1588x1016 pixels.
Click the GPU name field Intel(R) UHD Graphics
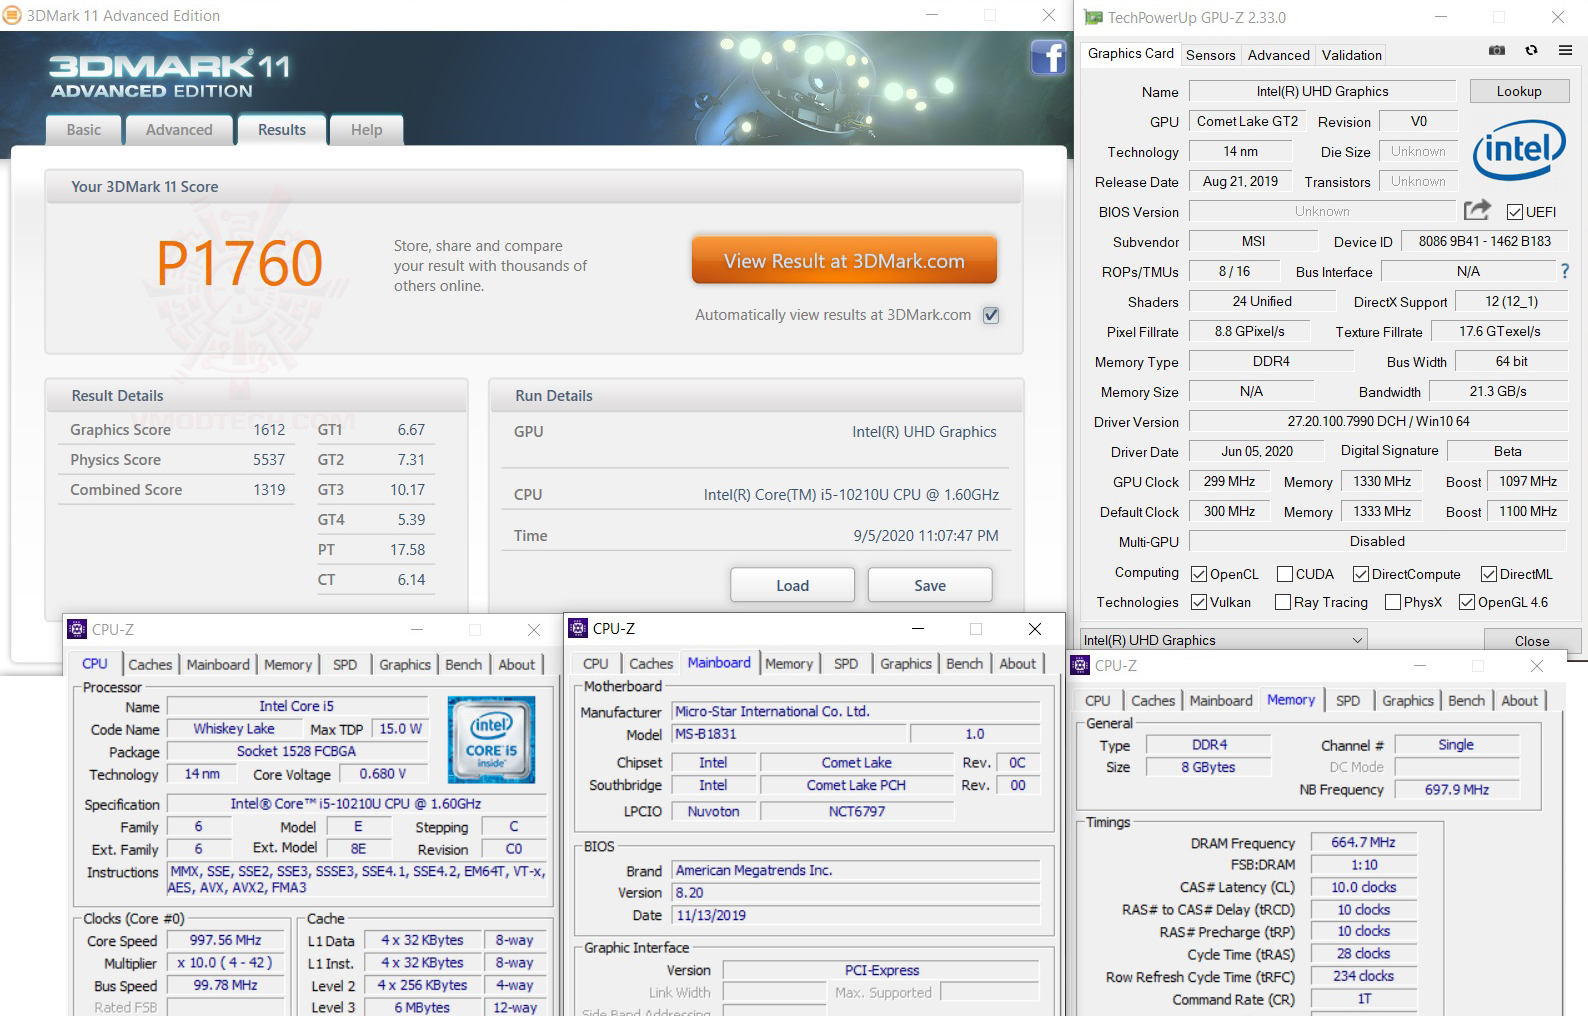[1322, 91]
